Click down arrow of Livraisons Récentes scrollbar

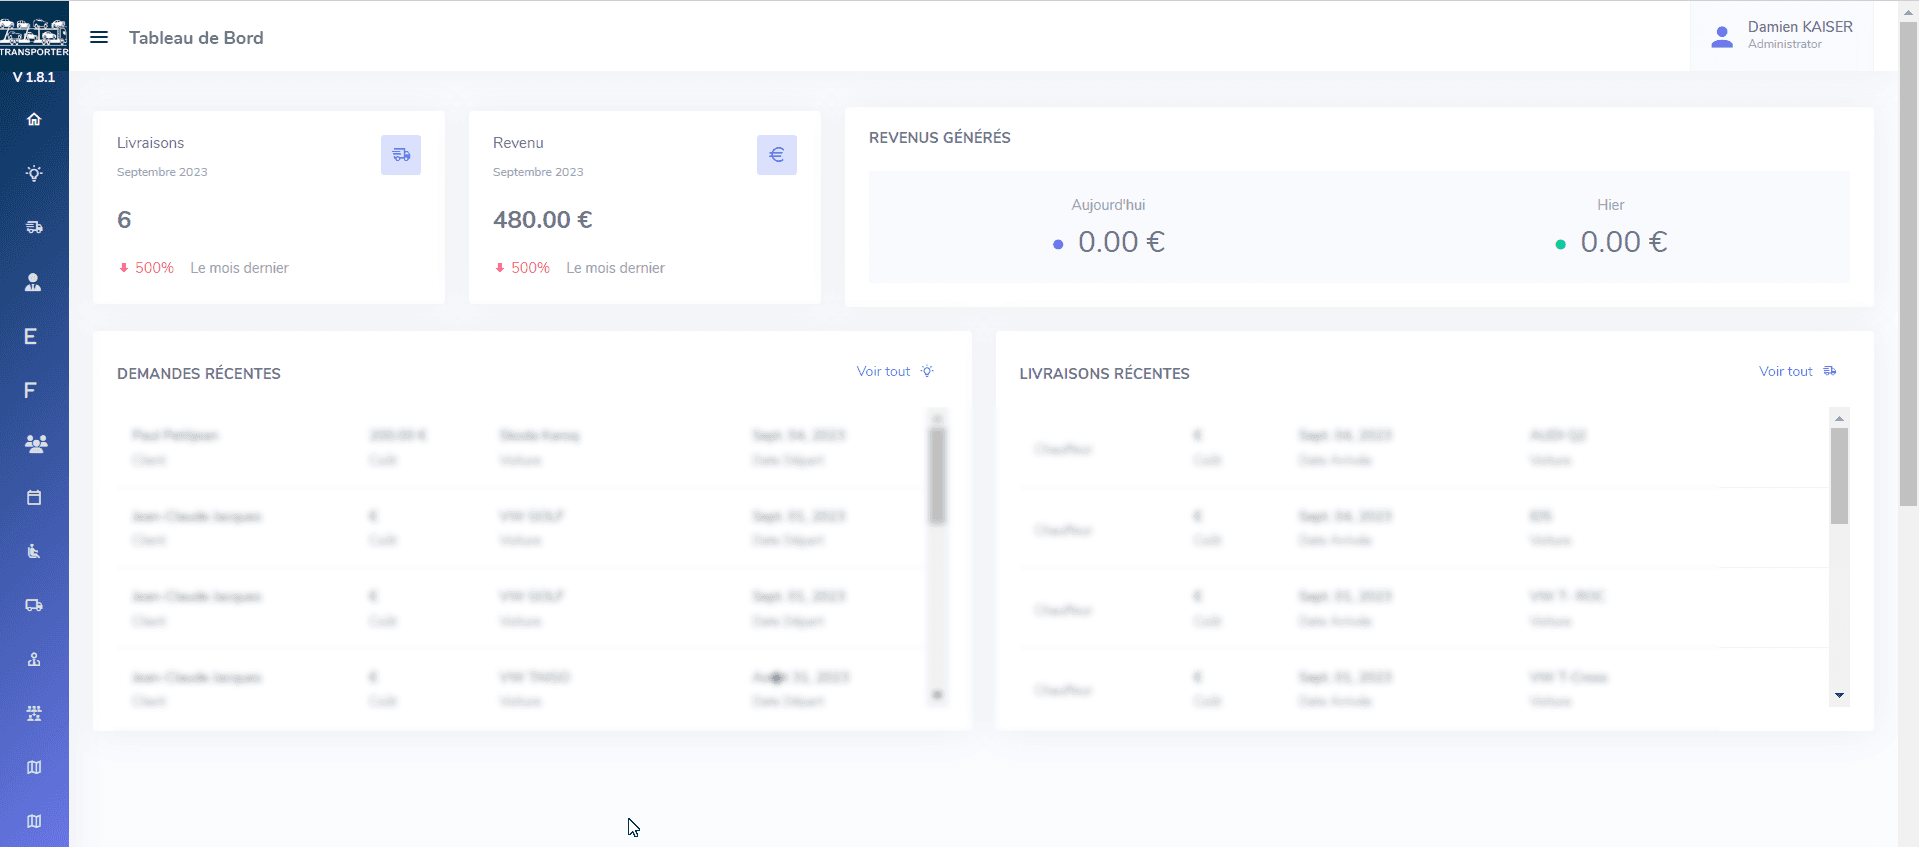tap(1839, 696)
